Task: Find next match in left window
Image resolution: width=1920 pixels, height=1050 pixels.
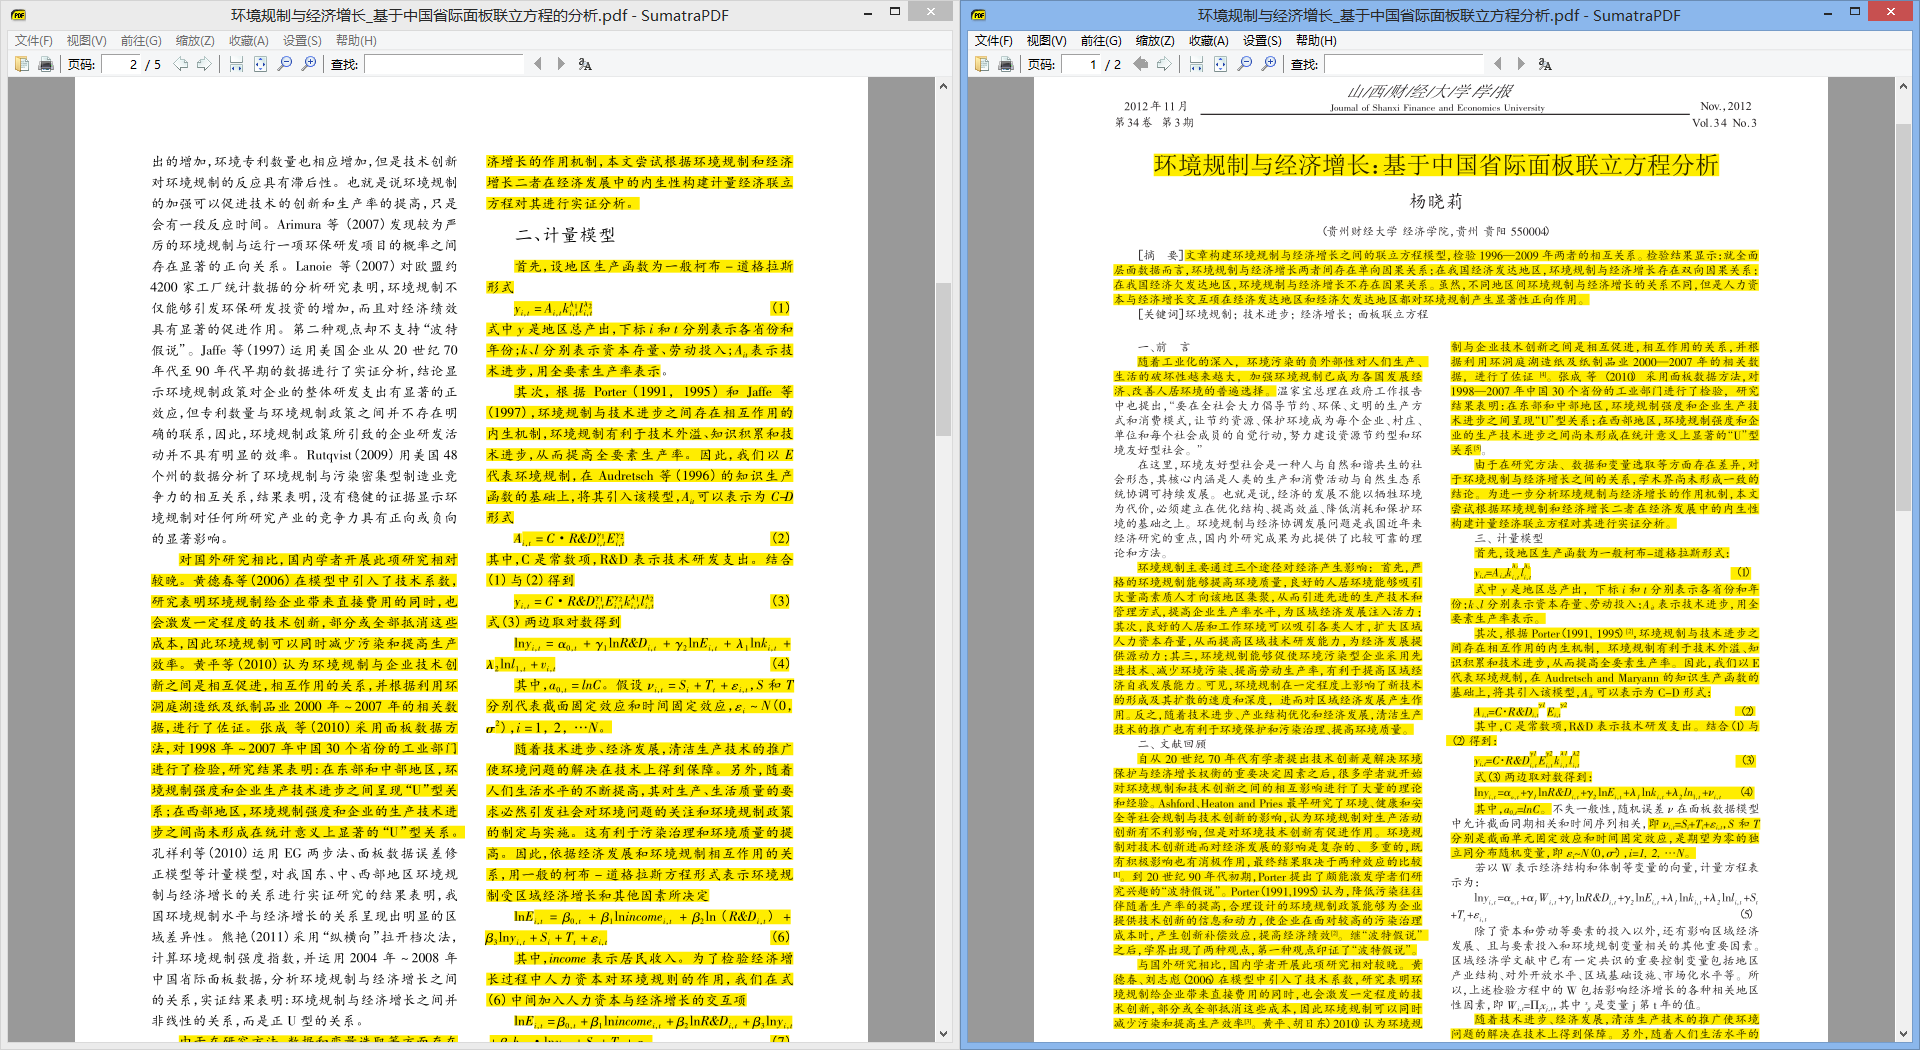Action: (x=561, y=64)
